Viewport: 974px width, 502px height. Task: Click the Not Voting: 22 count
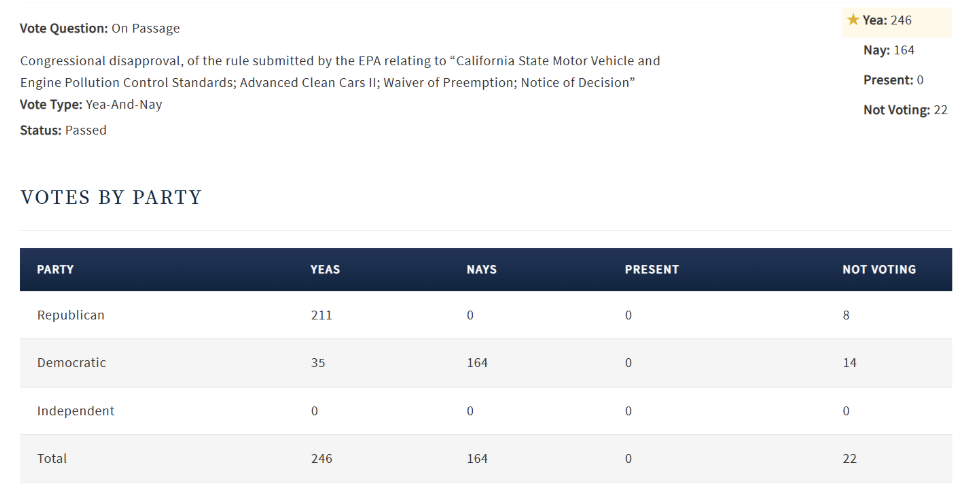coord(905,110)
